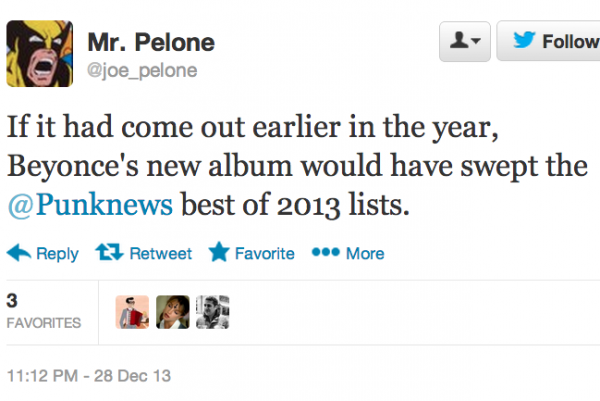This screenshot has height=401, width=600.
Task: Click the person silhouette icon
Action: pos(458,42)
